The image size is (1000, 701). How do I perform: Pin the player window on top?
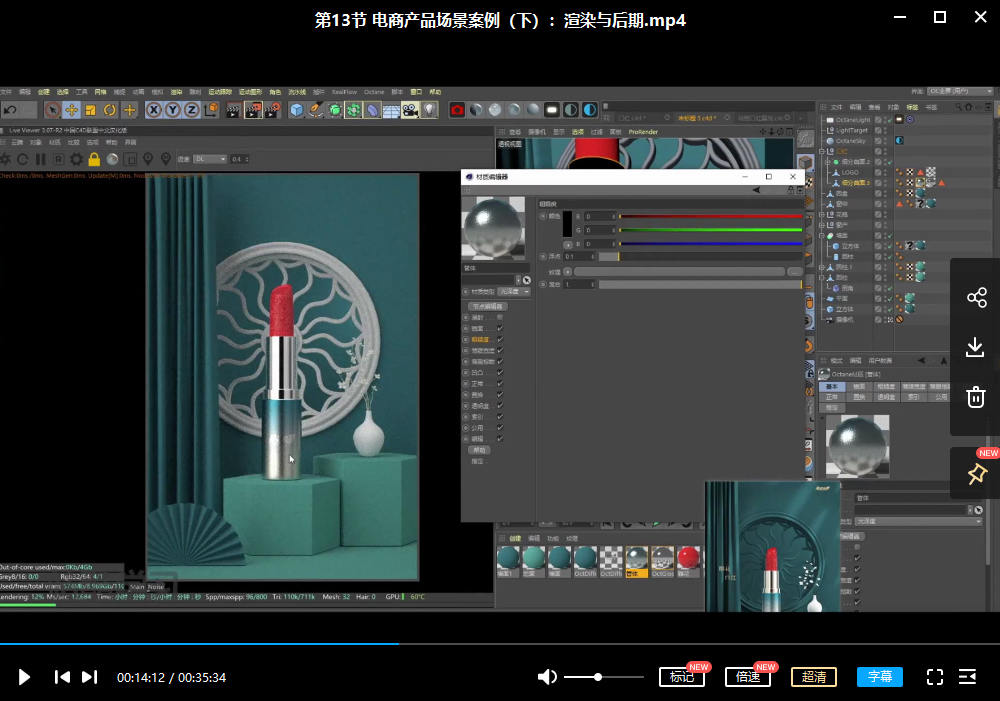(976, 474)
